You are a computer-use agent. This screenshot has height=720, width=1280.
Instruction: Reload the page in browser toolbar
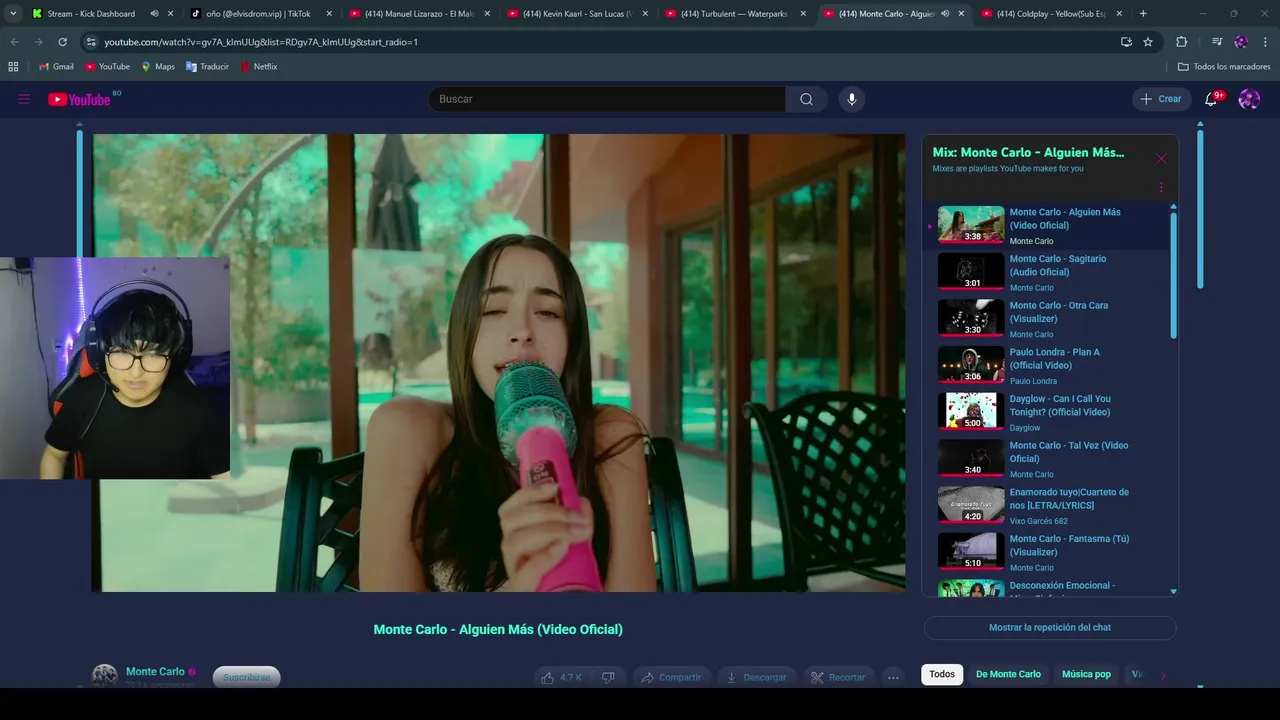[62, 42]
